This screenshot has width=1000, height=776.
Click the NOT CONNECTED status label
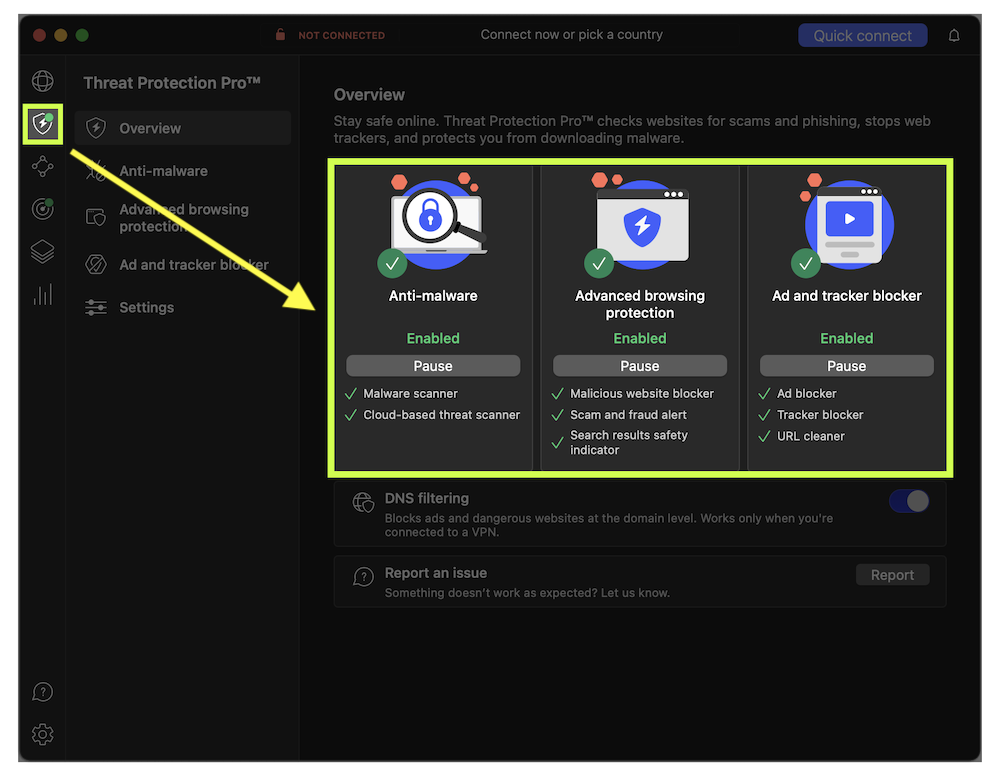pos(341,35)
